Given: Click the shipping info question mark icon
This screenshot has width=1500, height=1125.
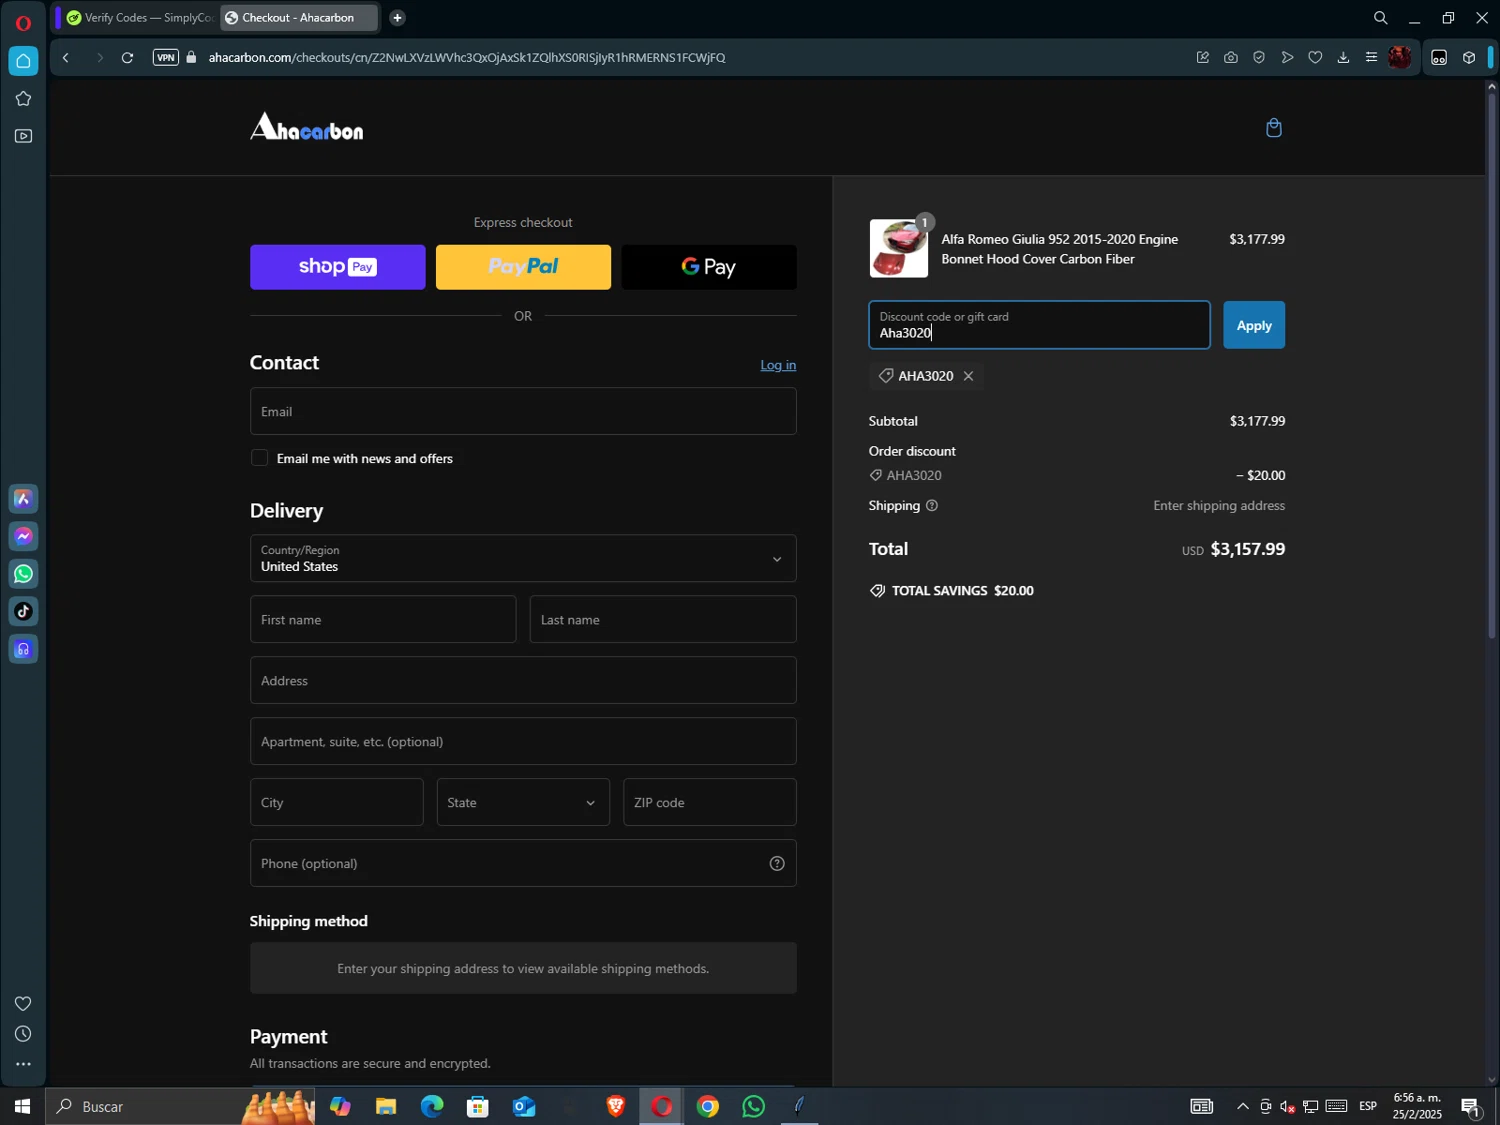Looking at the screenshot, I should point(932,506).
